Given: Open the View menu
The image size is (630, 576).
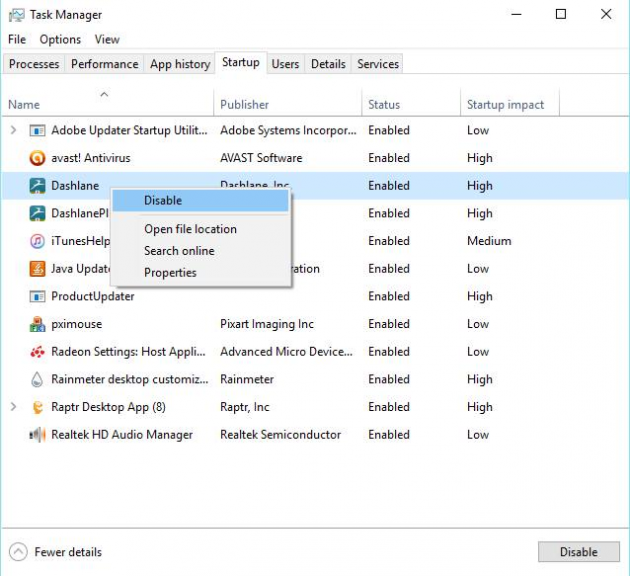Looking at the screenshot, I should [107, 39].
